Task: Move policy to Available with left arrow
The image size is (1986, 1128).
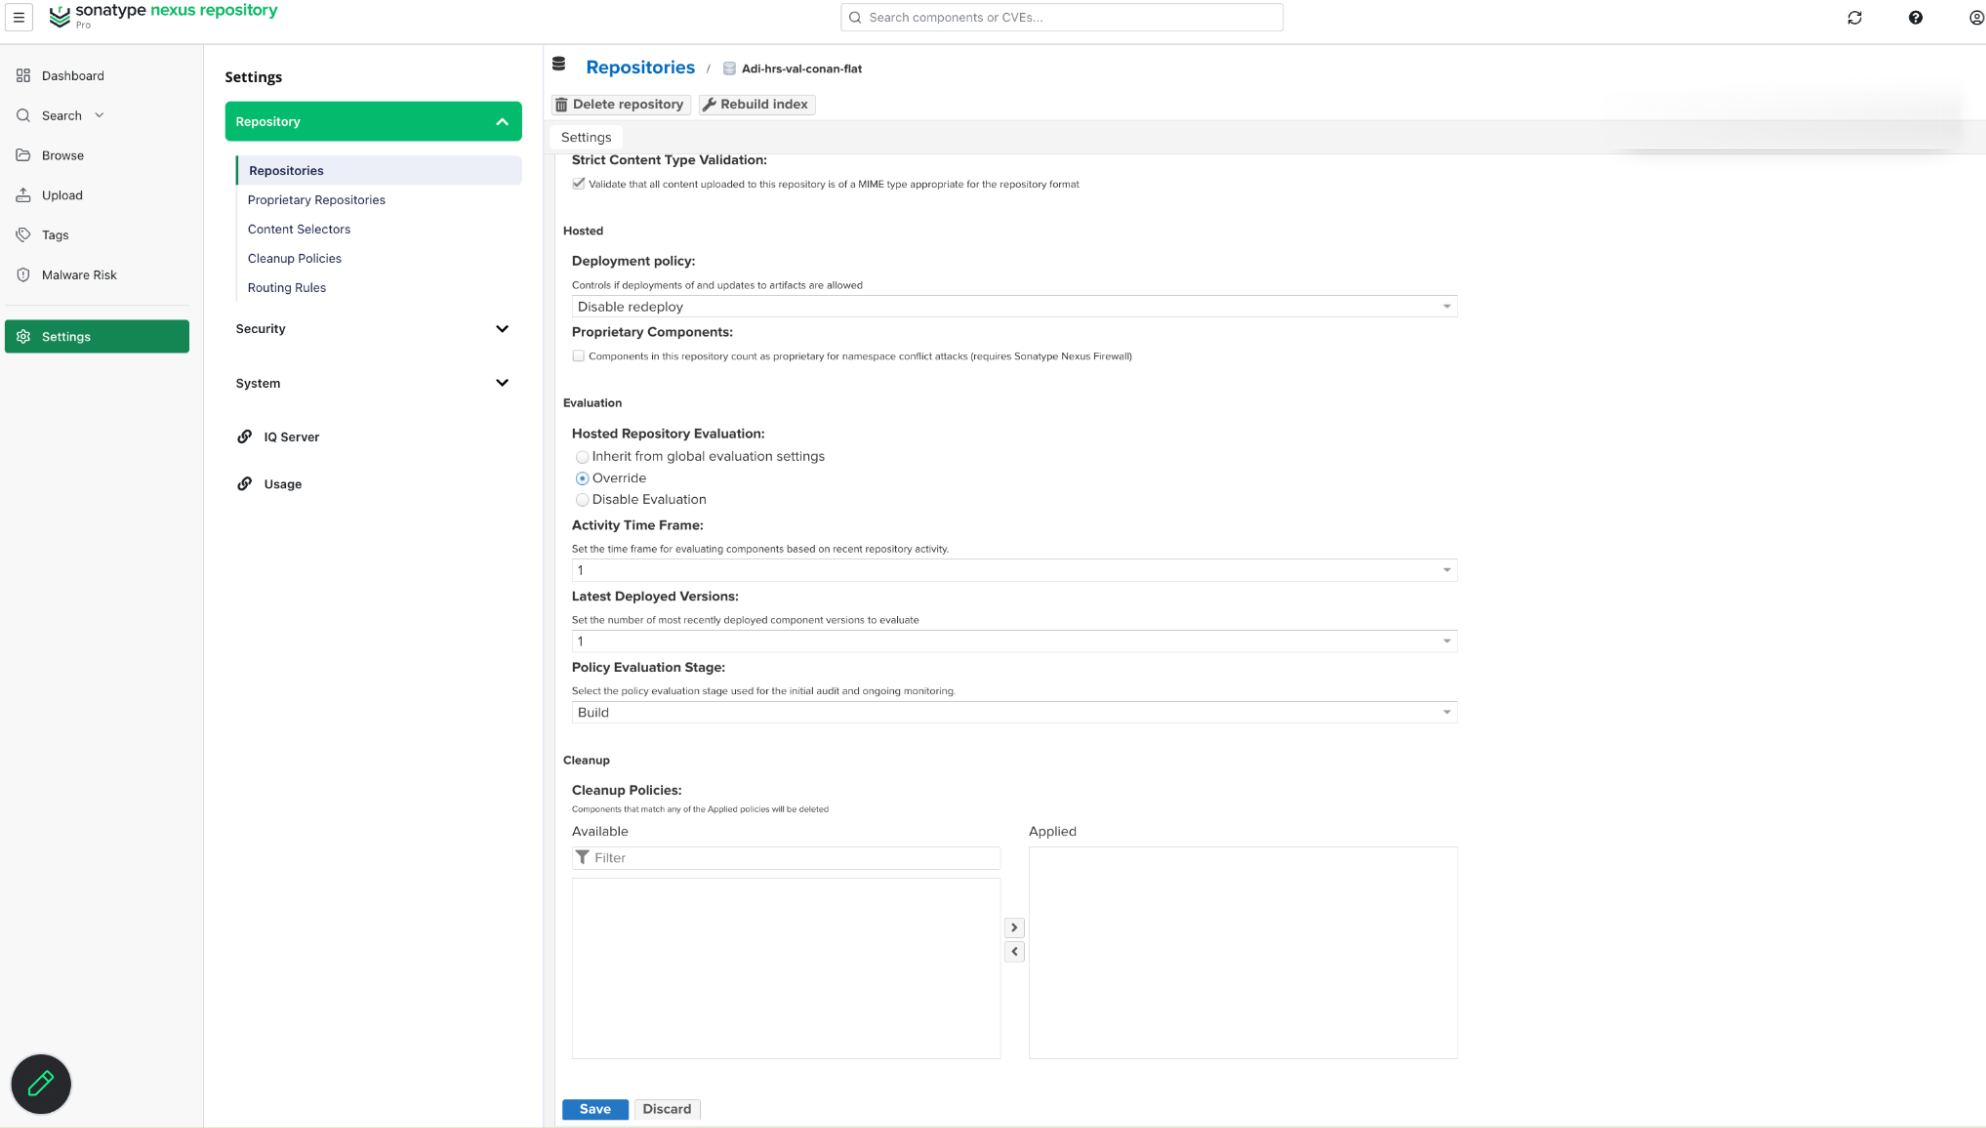Action: (x=1014, y=952)
